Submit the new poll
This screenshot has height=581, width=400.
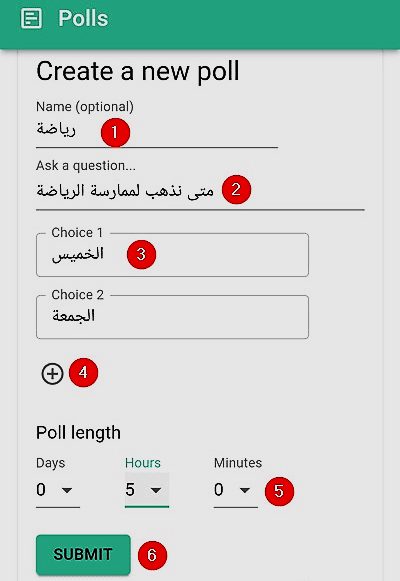pyautogui.click(x=83, y=554)
